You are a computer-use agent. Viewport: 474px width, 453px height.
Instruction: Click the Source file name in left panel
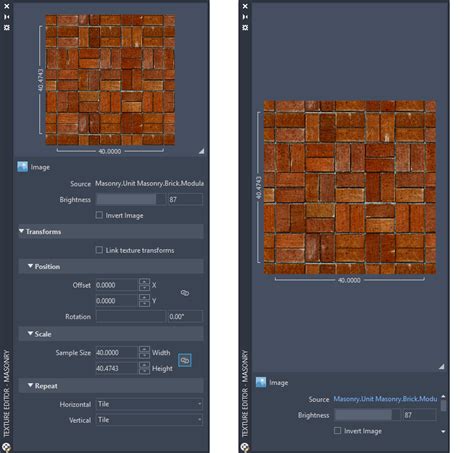pyautogui.click(x=149, y=183)
